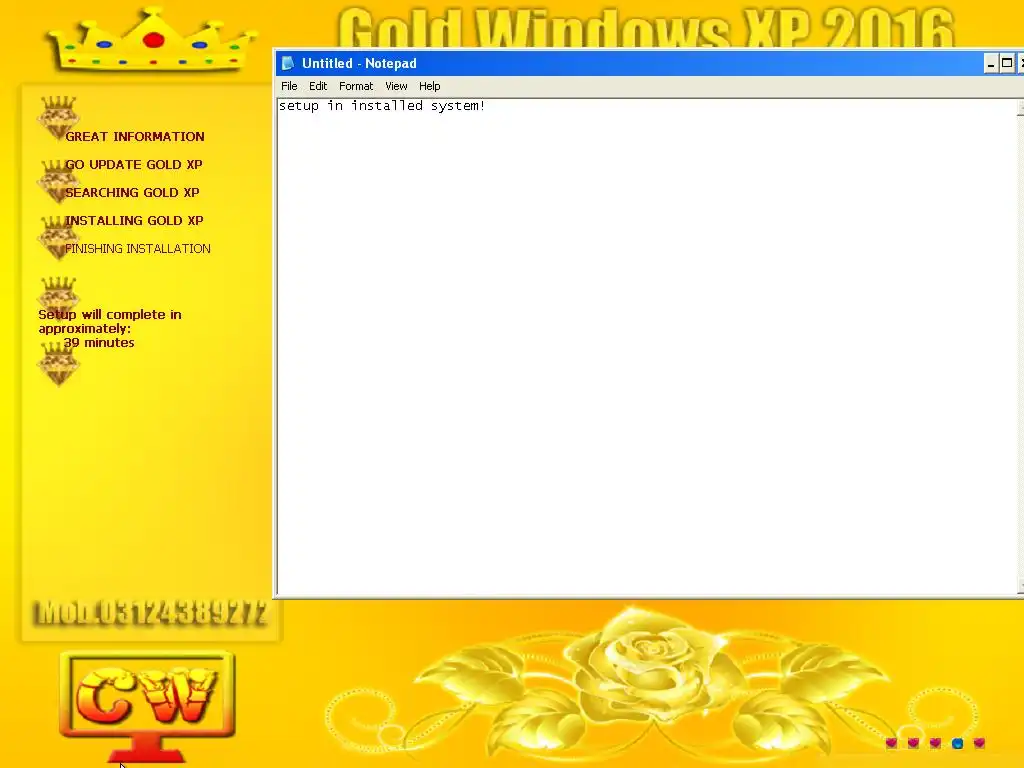Viewport: 1024px width, 768px height.
Task: Minimize the Notepad window
Action: (991, 63)
